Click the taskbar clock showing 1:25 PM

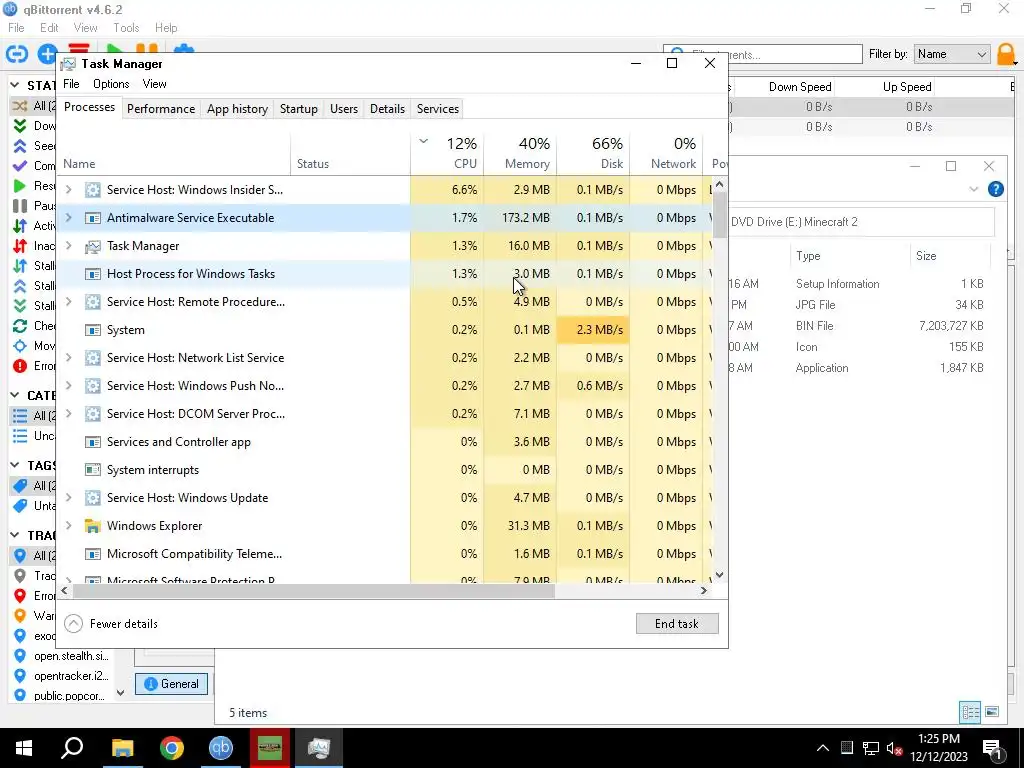(938, 748)
